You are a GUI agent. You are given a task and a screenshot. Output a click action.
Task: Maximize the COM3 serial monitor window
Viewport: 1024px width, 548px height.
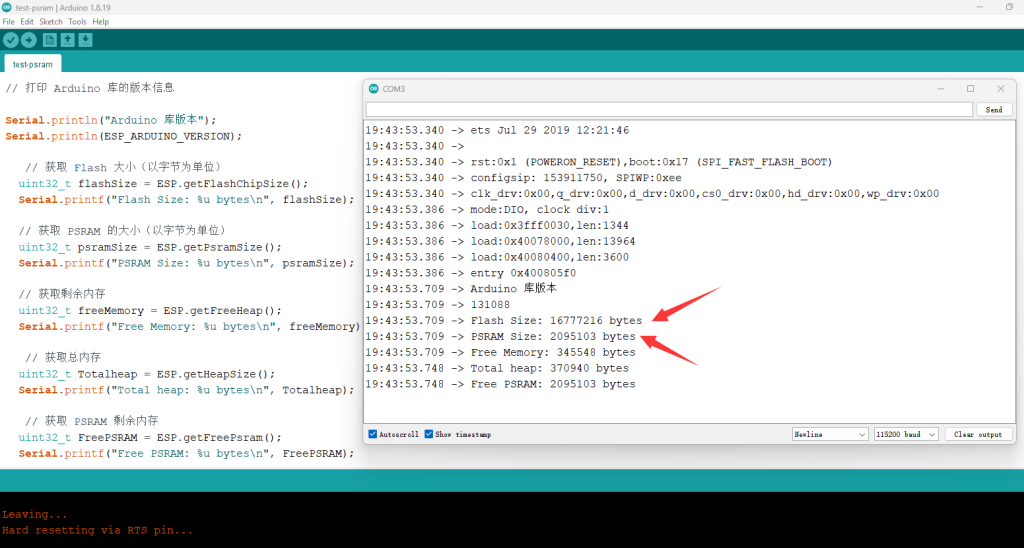tap(970, 89)
